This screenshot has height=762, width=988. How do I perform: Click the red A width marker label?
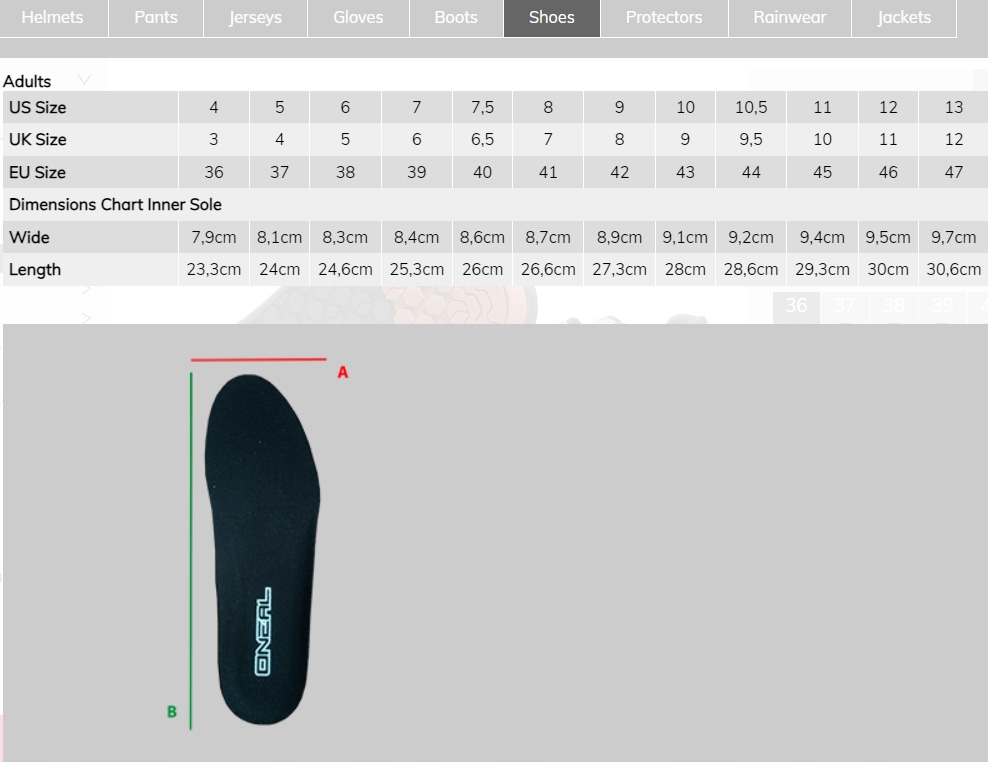click(343, 372)
